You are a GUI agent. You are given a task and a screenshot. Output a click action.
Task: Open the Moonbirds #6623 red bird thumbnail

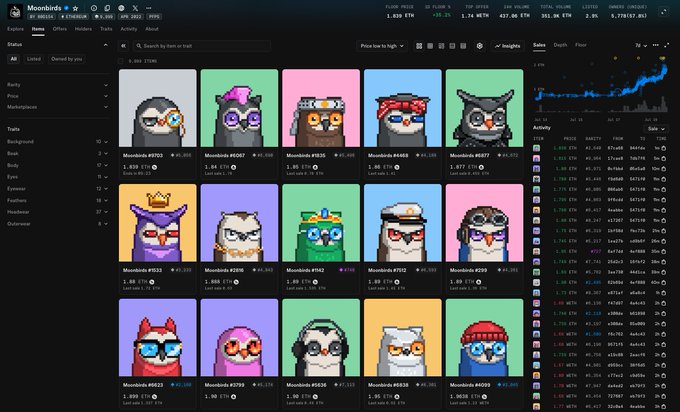click(157, 337)
